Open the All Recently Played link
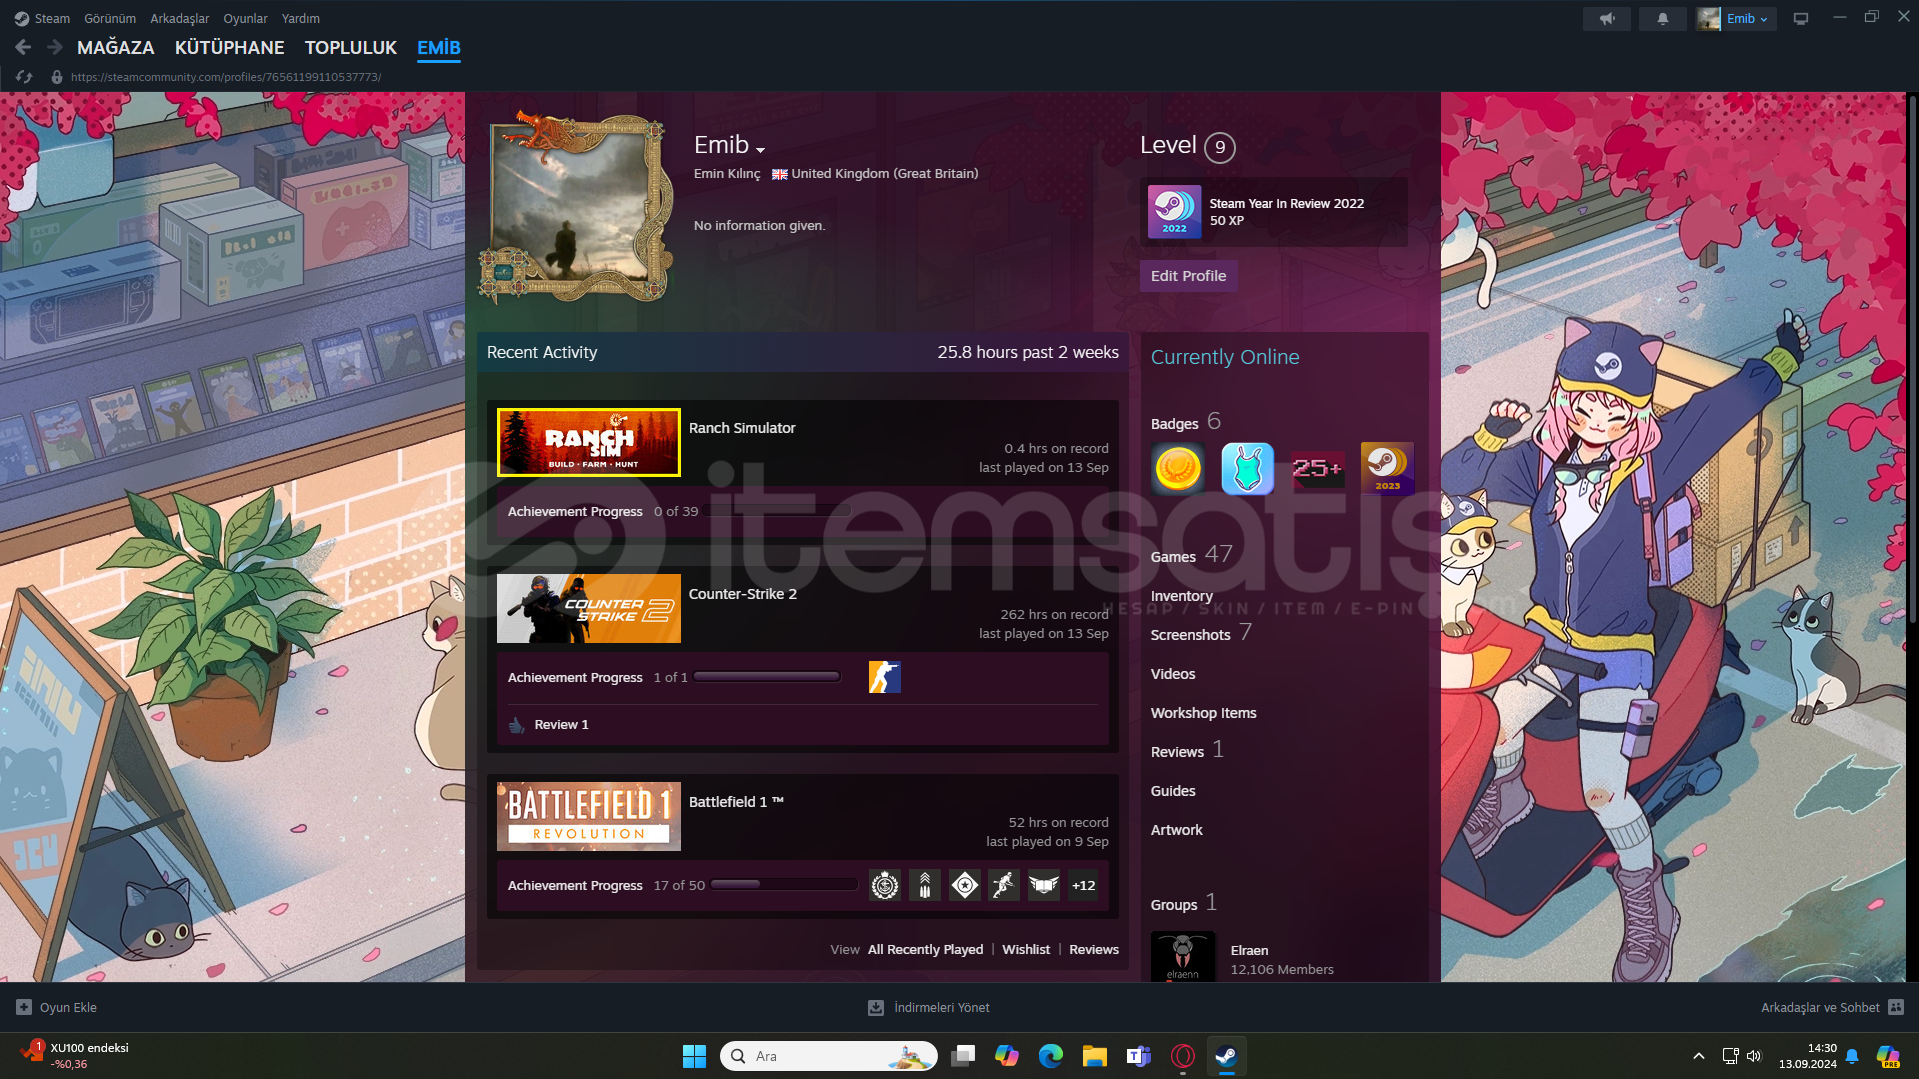Viewport: 1919px width, 1079px height. pyautogui.click(x=925, y=949)
